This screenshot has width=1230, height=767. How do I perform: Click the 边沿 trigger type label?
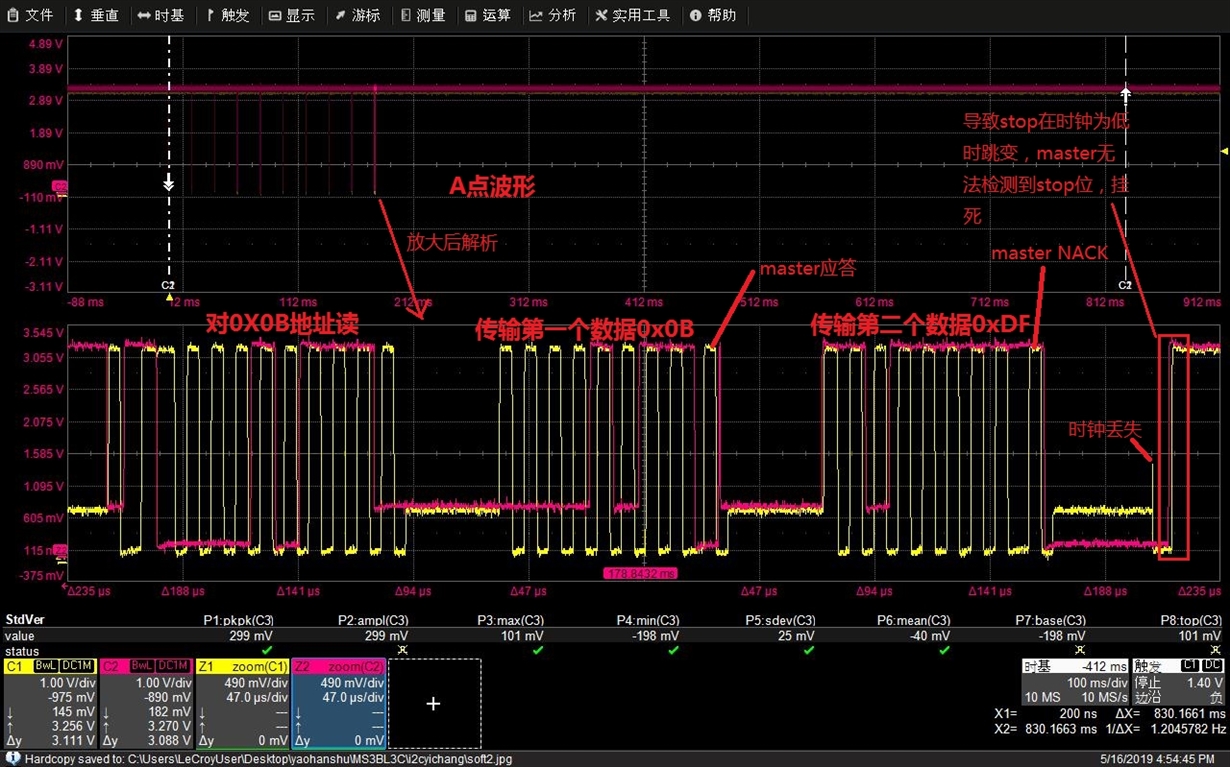click(x=1147, y=697)
